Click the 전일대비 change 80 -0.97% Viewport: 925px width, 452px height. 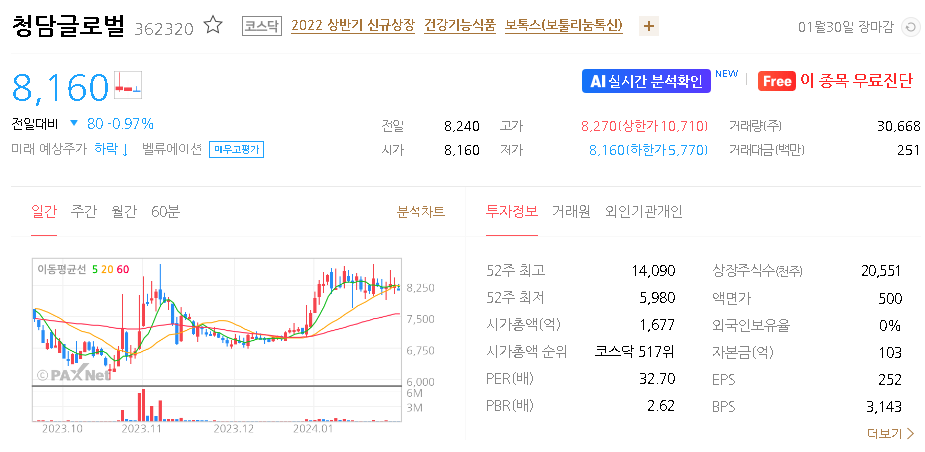(x=111, y=124)
